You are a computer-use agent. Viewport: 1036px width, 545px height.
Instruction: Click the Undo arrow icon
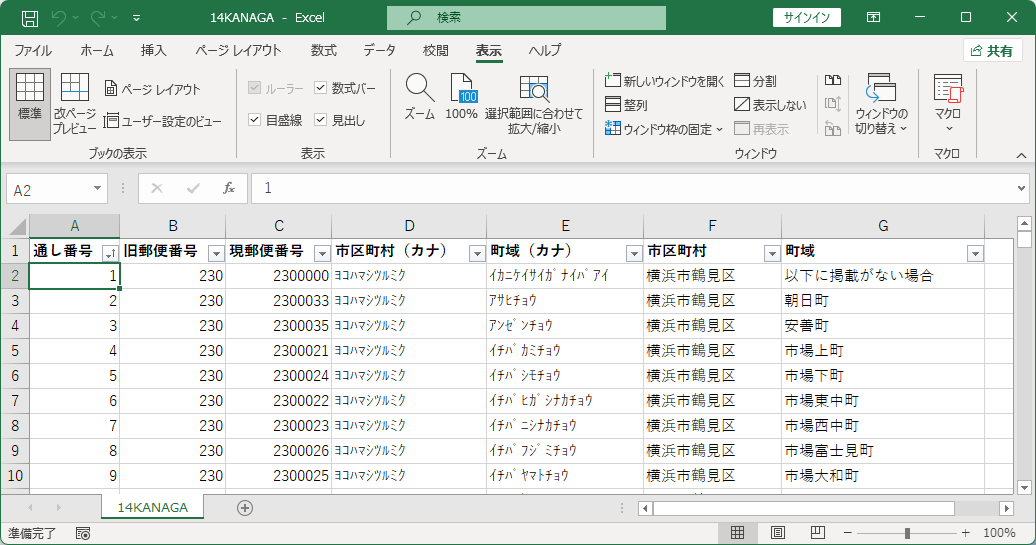[x=59, y=18]
